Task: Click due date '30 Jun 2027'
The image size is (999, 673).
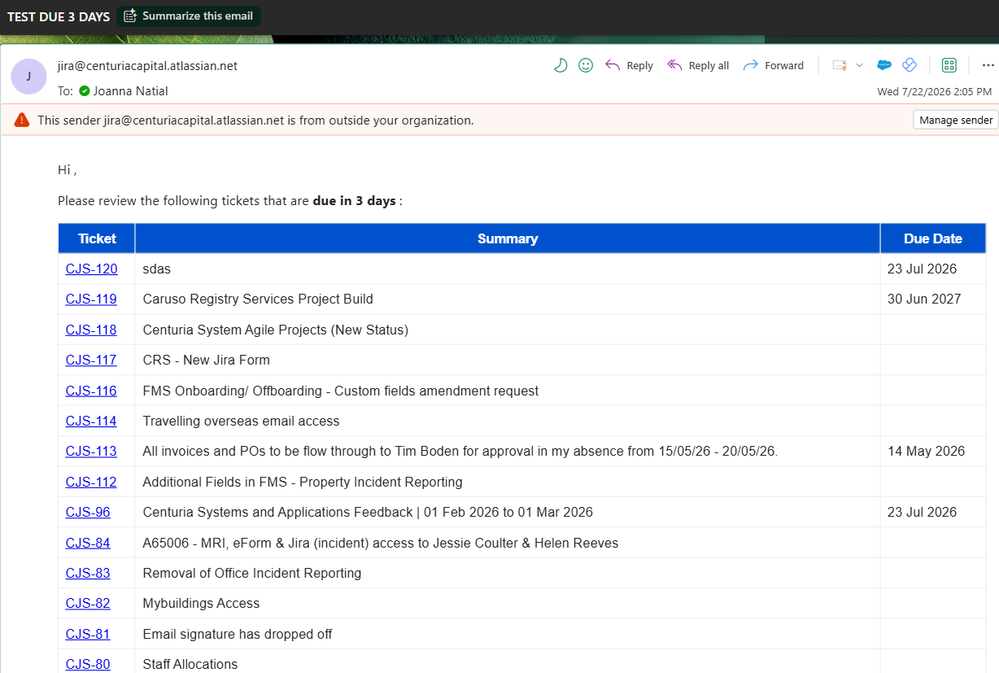Action: [x=924, y=299]
